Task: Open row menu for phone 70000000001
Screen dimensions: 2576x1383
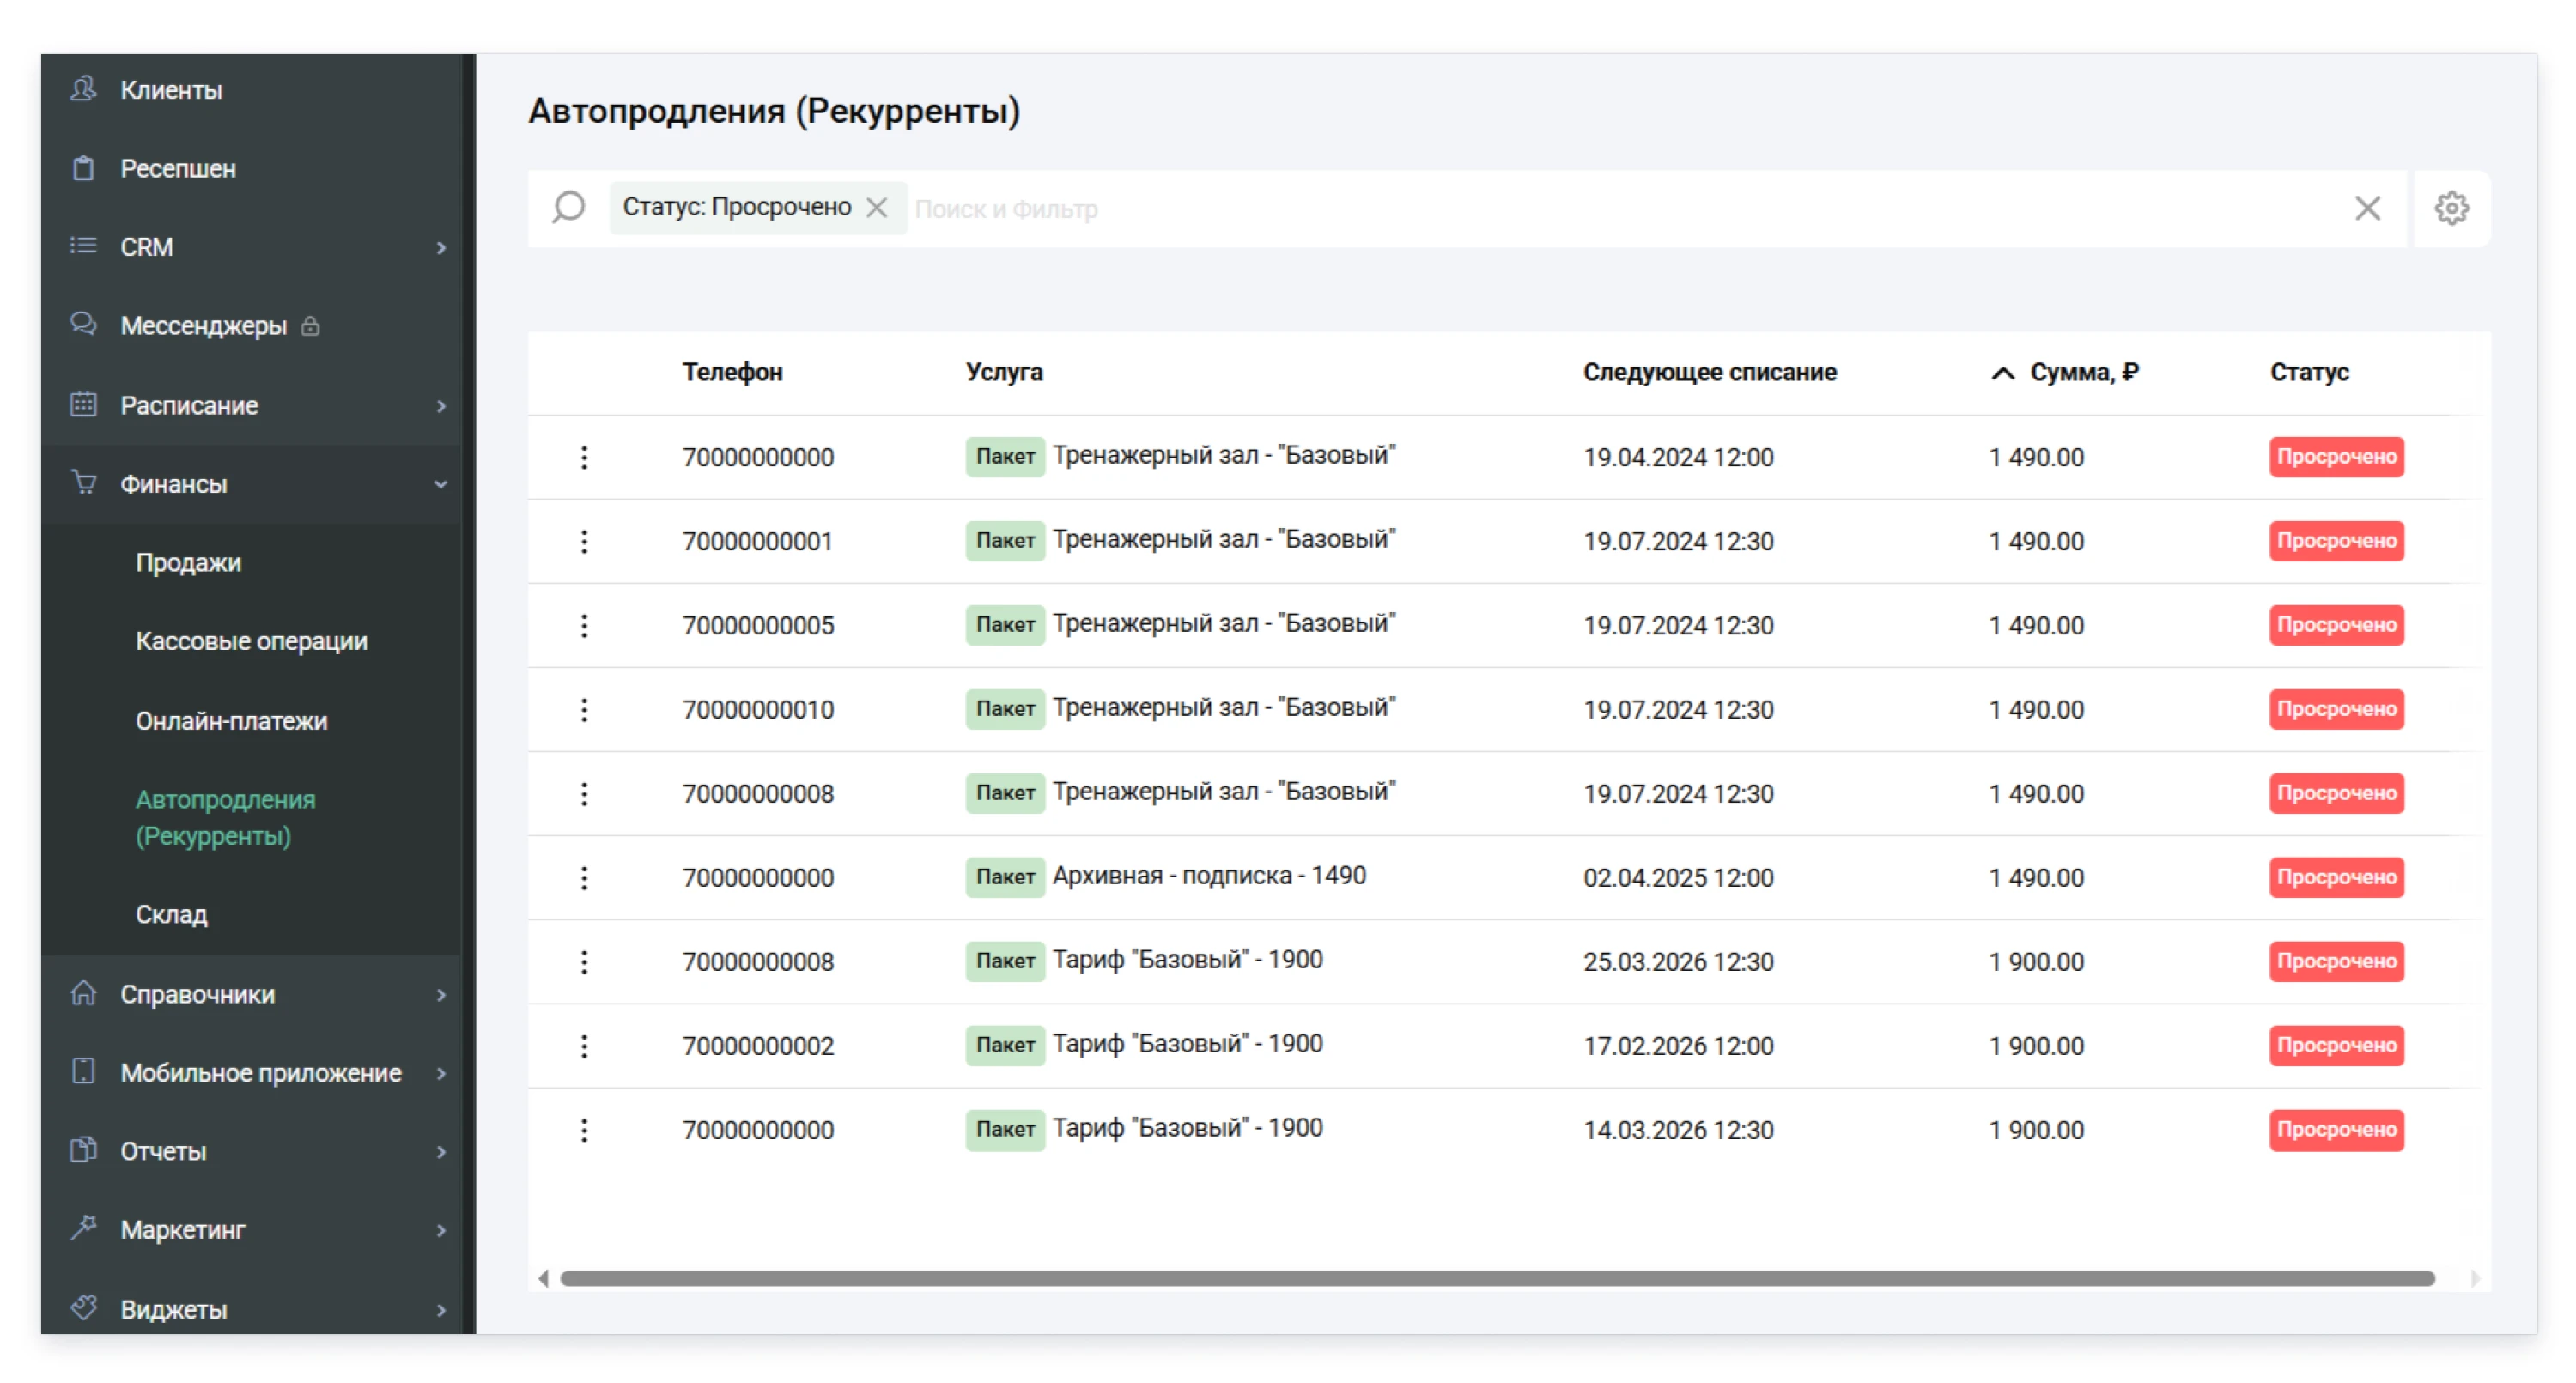Action: 584,541
